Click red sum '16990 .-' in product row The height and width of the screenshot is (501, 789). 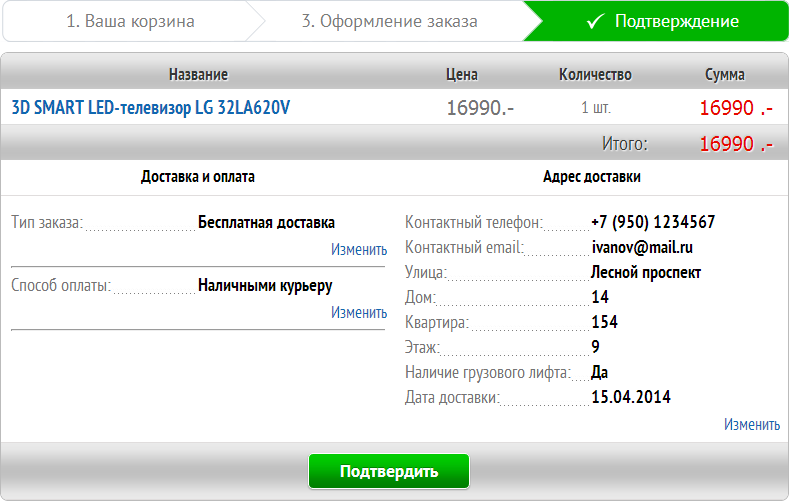coord(736,108)
